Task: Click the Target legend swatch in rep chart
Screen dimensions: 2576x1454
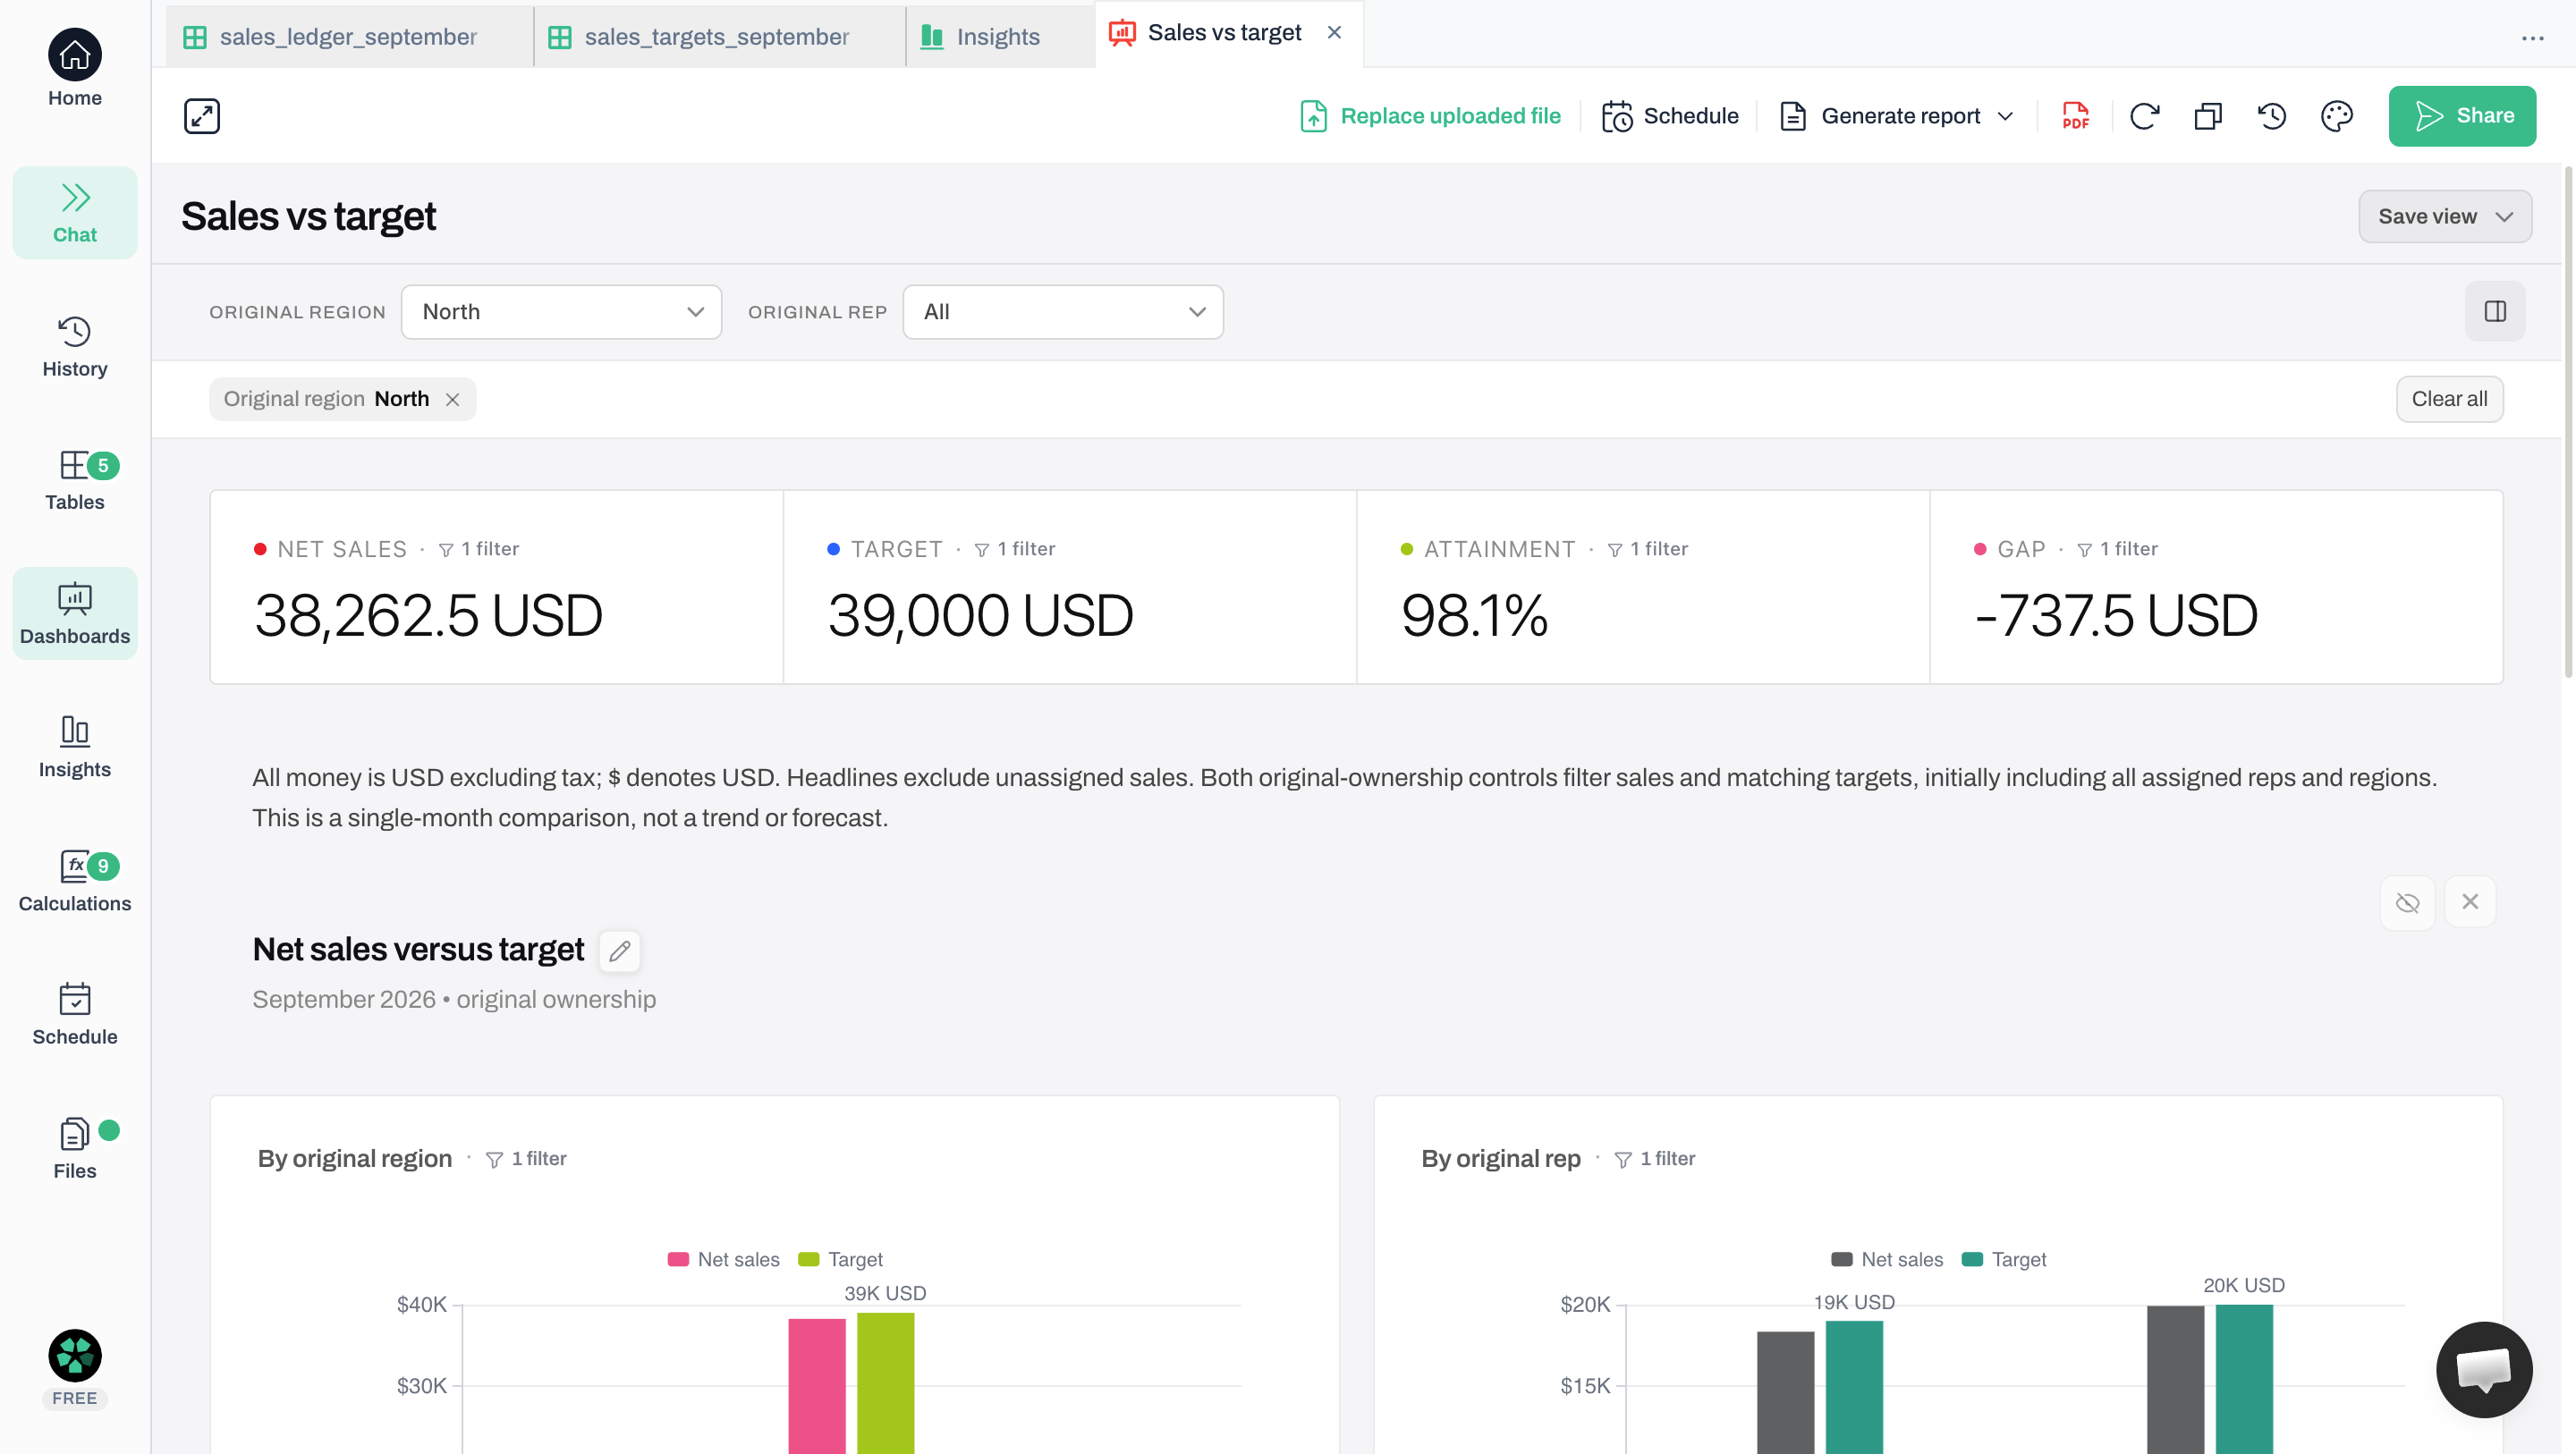Action: click(1972, 1260)
